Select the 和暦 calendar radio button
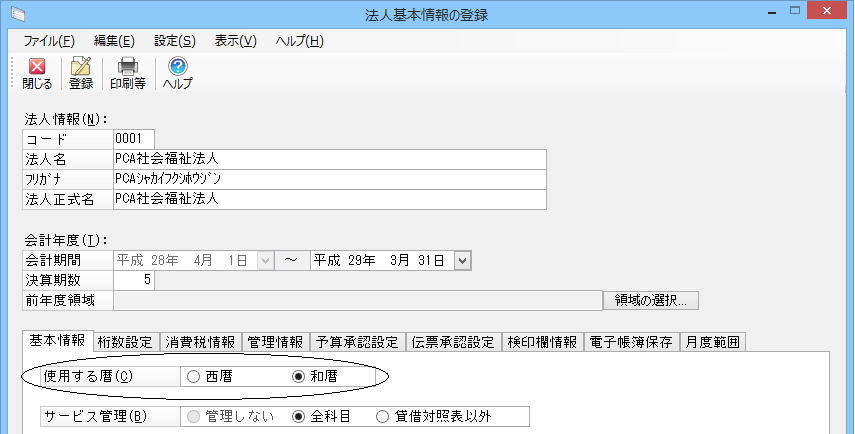Screen dimensions: 855x434 pyautogui.click(x=297, y=377)
